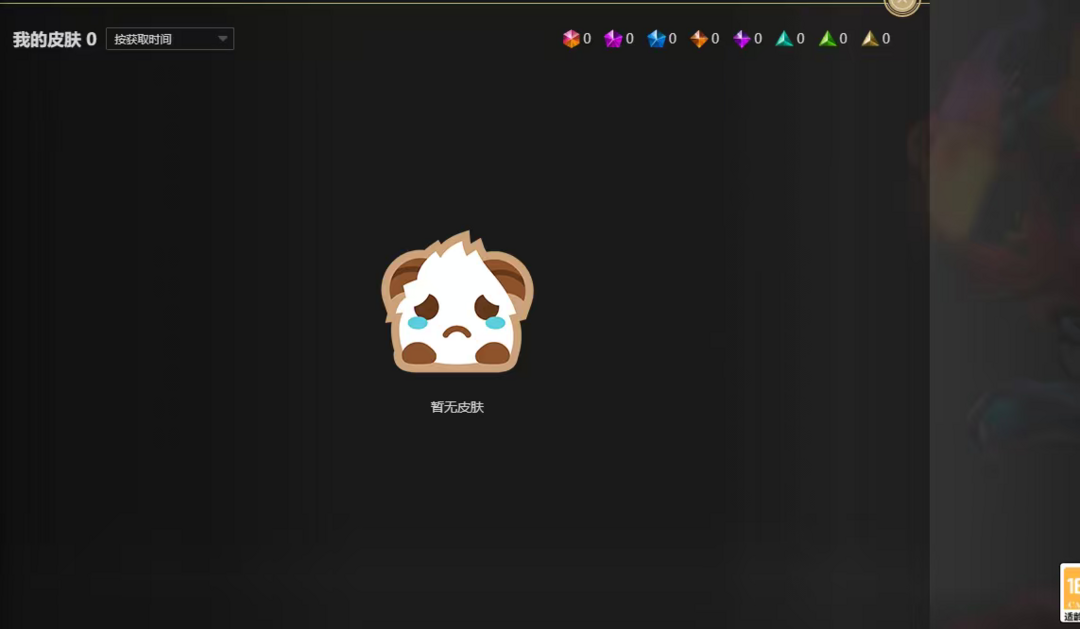Click the green triangle gem counter icon
Image resolution: width=1080 pixels, height=629 pixels.
pyautogui.click(x=827, y=39)
